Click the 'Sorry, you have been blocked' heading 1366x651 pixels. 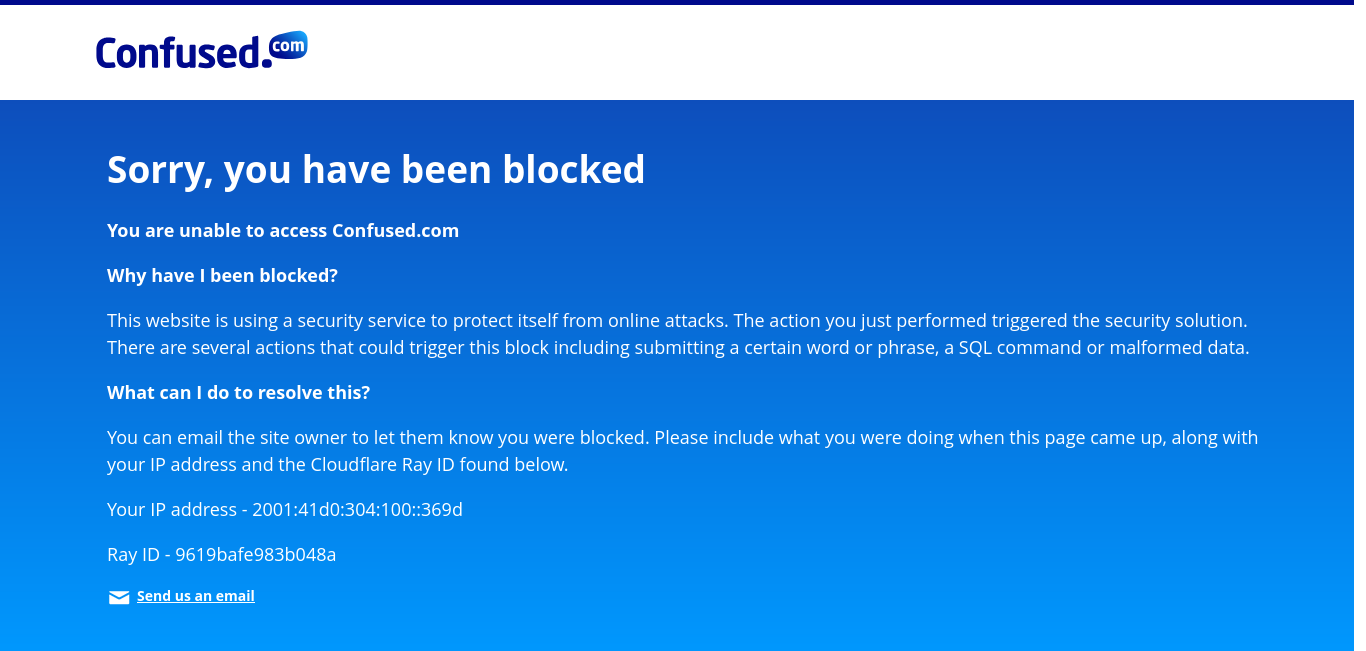point(375,169)
